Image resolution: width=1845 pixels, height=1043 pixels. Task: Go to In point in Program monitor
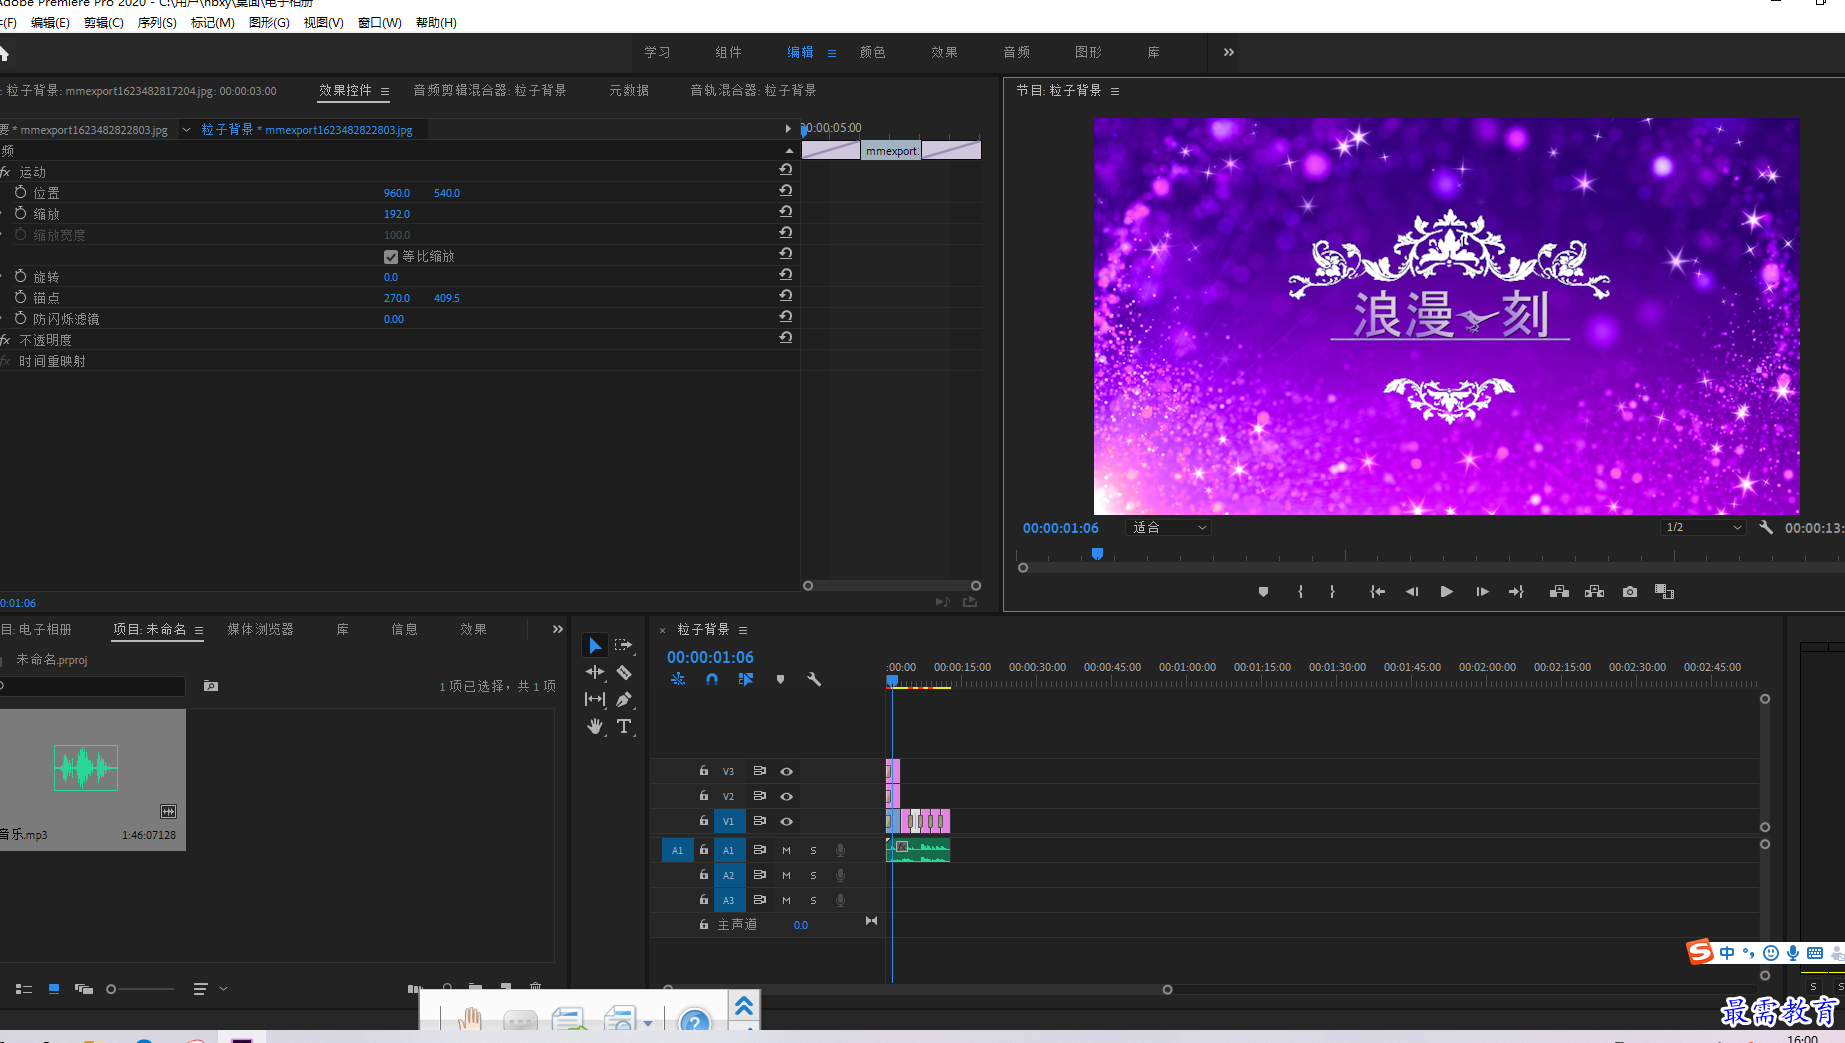tap(1377, 592)
